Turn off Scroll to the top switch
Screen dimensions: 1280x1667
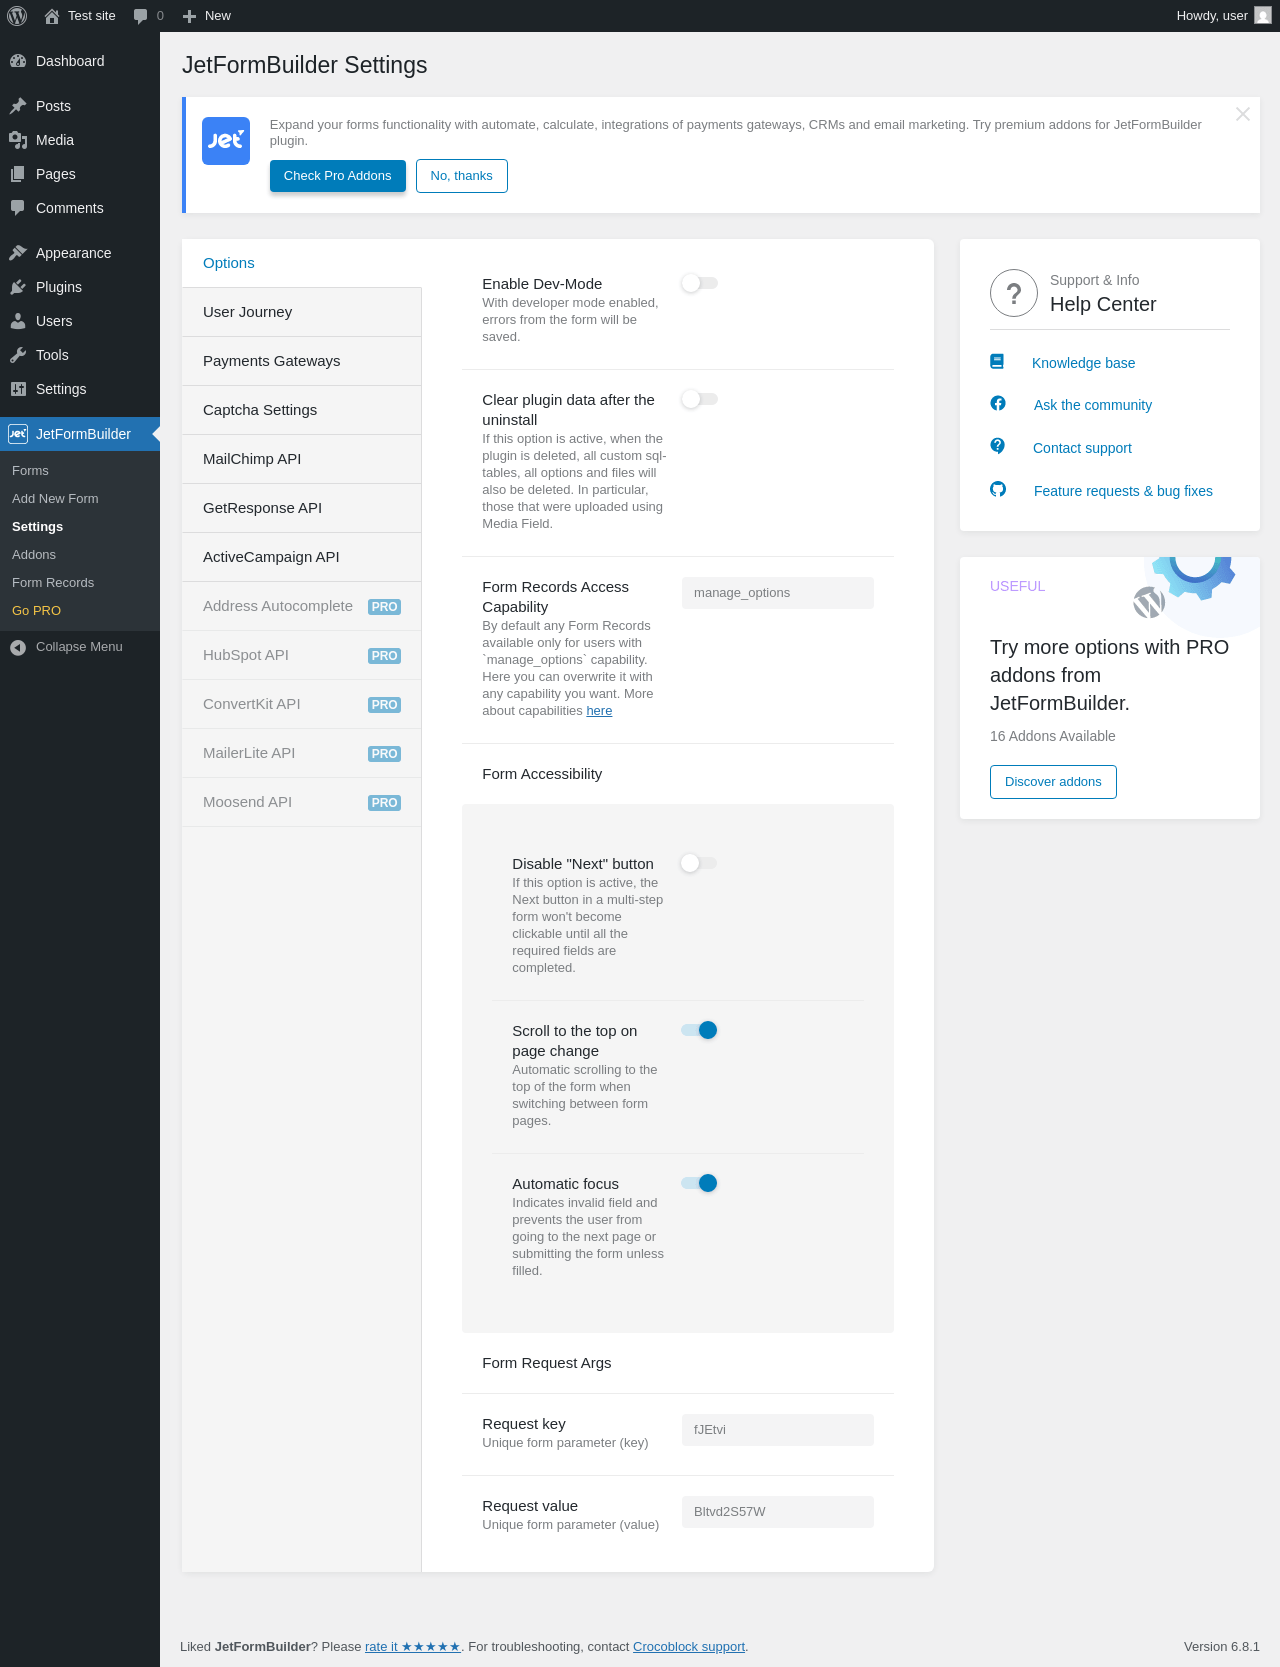pos(700,1030)
